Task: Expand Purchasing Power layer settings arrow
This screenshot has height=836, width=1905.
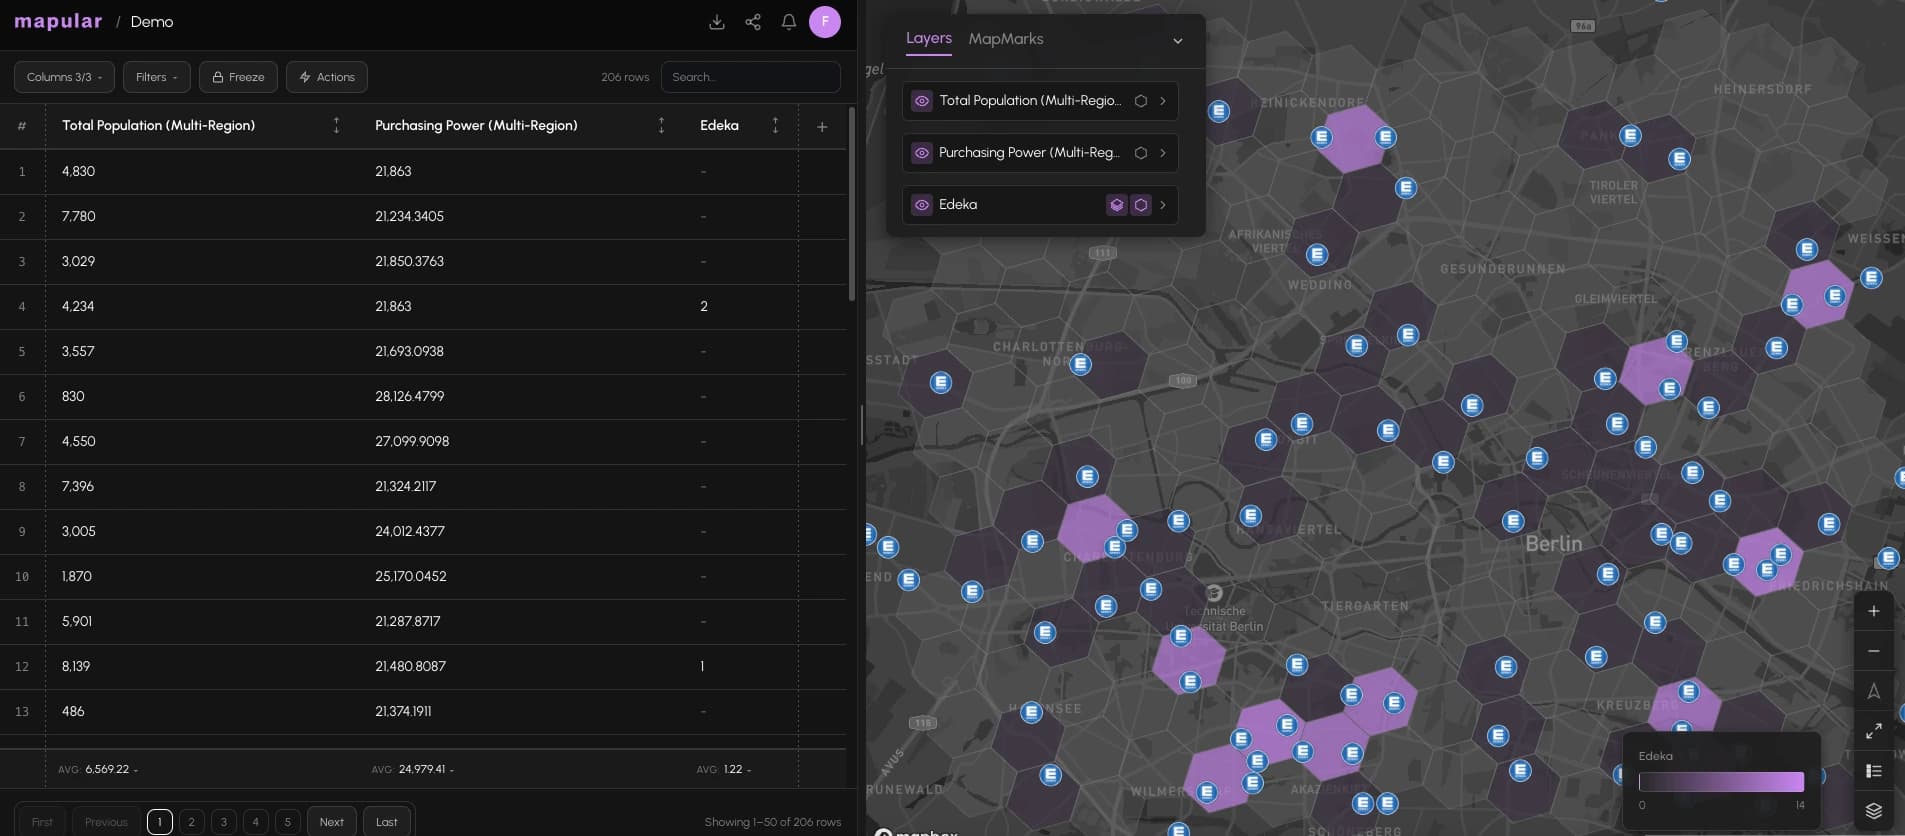Action: coord(1163,153)
